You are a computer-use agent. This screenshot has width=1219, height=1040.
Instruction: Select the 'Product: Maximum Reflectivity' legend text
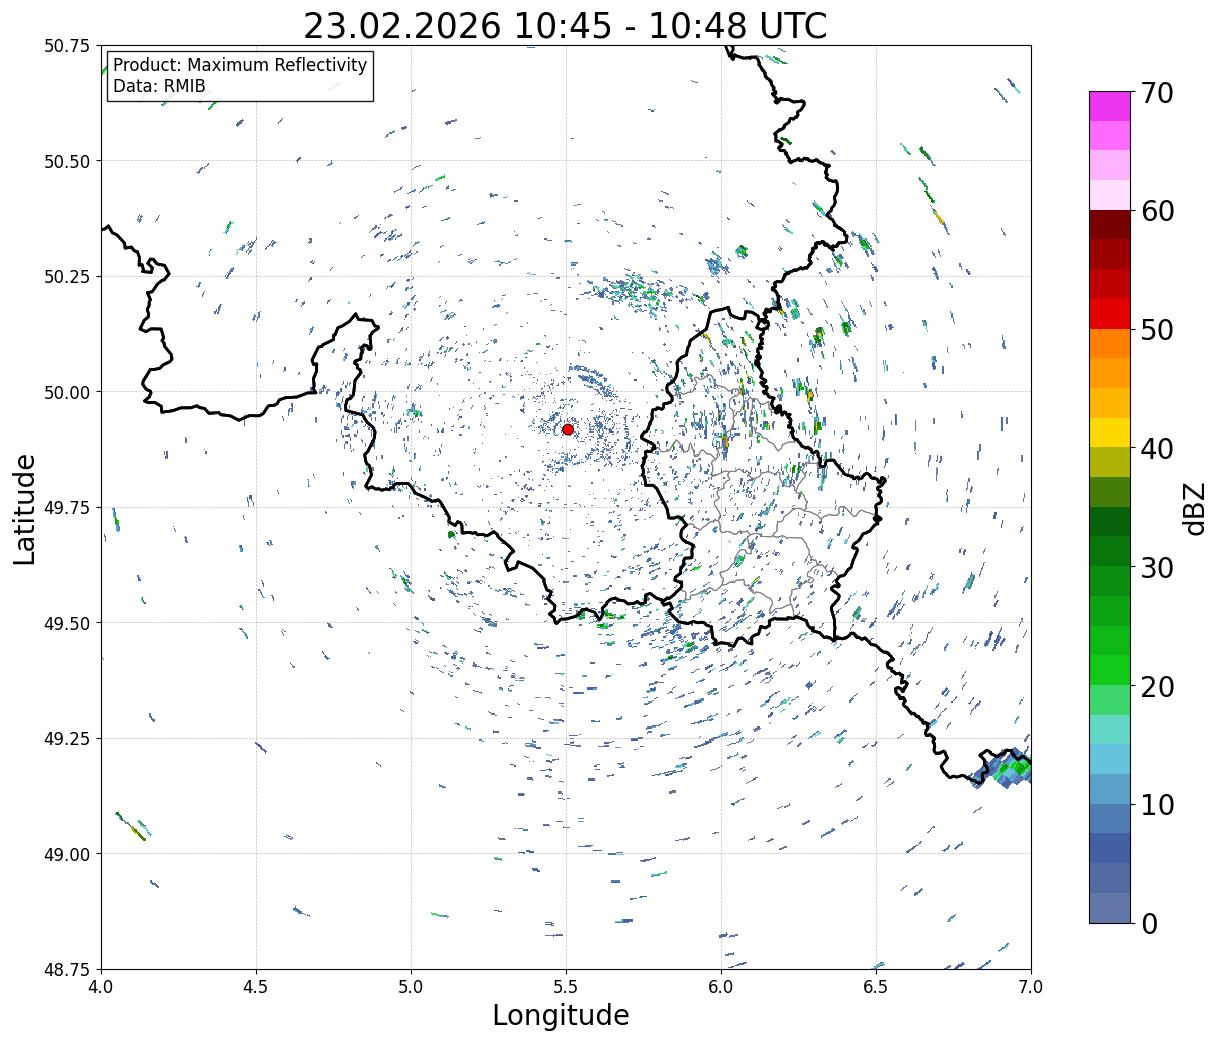click(x=240, y=65)
